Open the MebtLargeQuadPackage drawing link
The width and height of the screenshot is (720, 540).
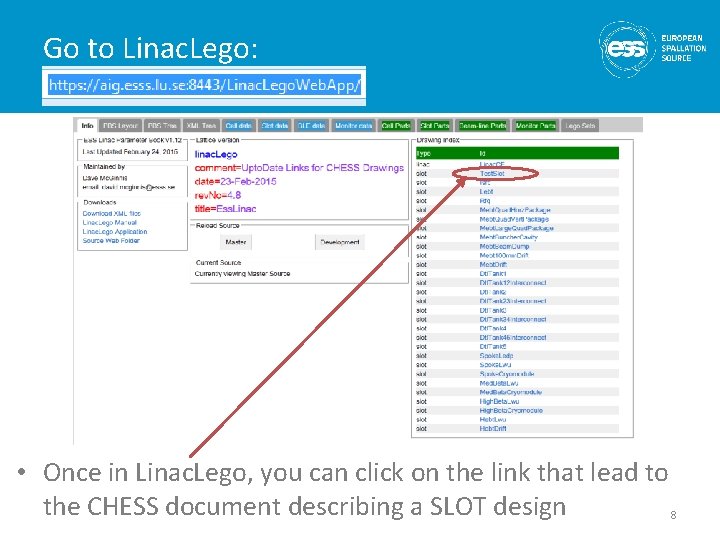517,228
